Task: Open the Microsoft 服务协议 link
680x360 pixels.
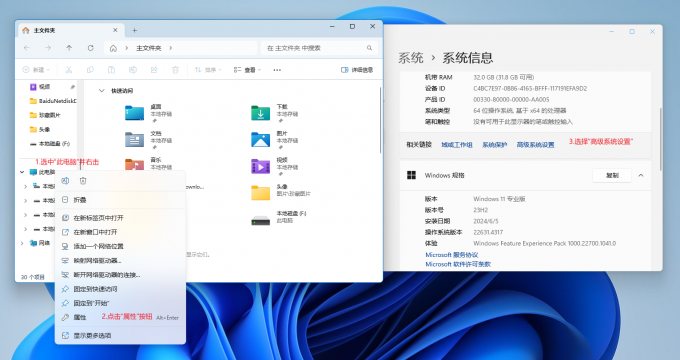Action: [x=451, y=255]
